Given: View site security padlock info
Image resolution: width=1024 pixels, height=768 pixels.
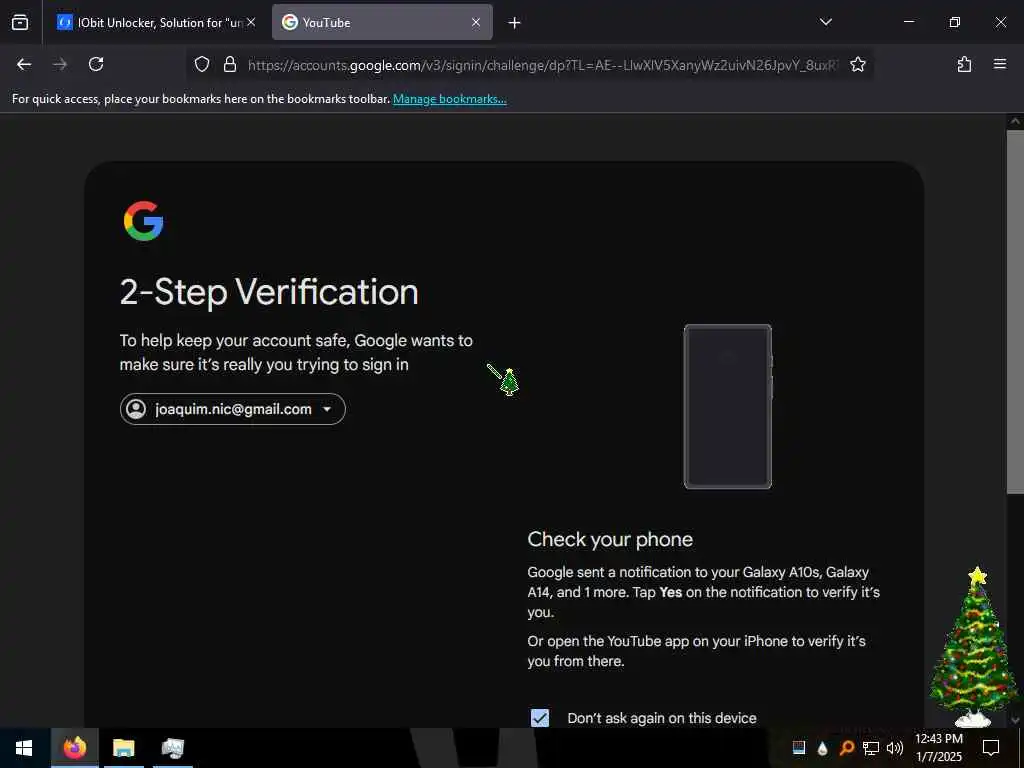Looking at the screenshot, I should pyautogui.click(x=230, y=64).
